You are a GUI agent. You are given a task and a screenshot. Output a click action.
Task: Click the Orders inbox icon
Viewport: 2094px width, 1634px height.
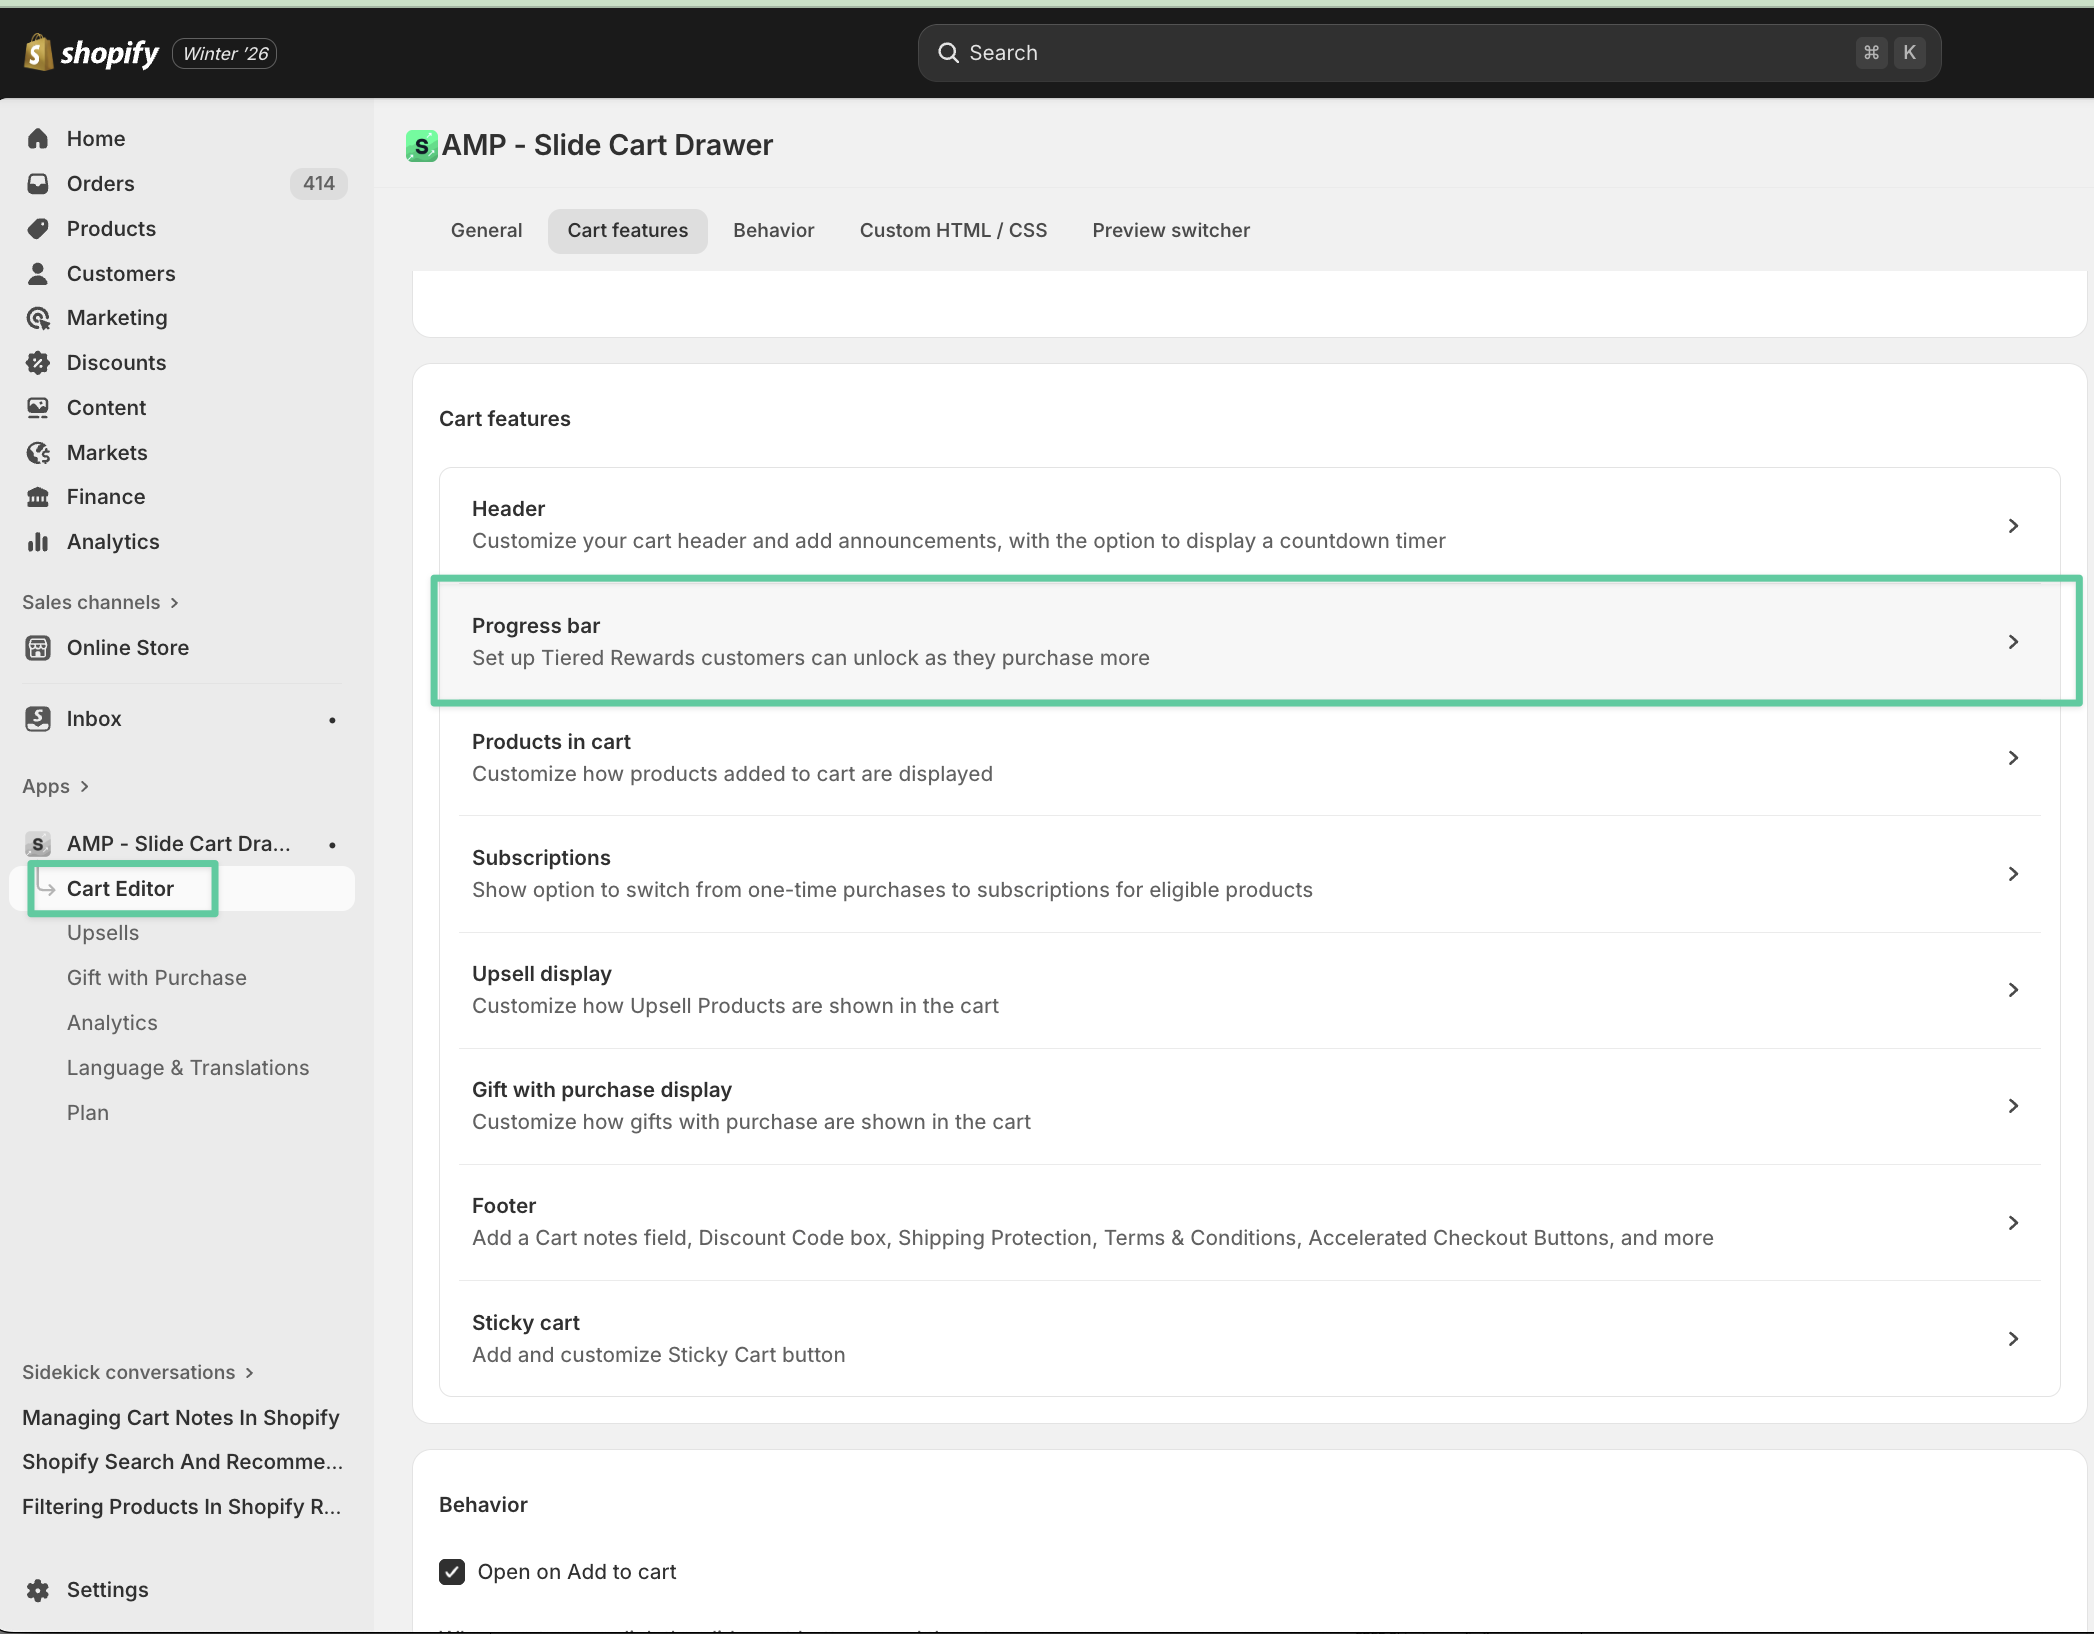click(x=38, y=184)
